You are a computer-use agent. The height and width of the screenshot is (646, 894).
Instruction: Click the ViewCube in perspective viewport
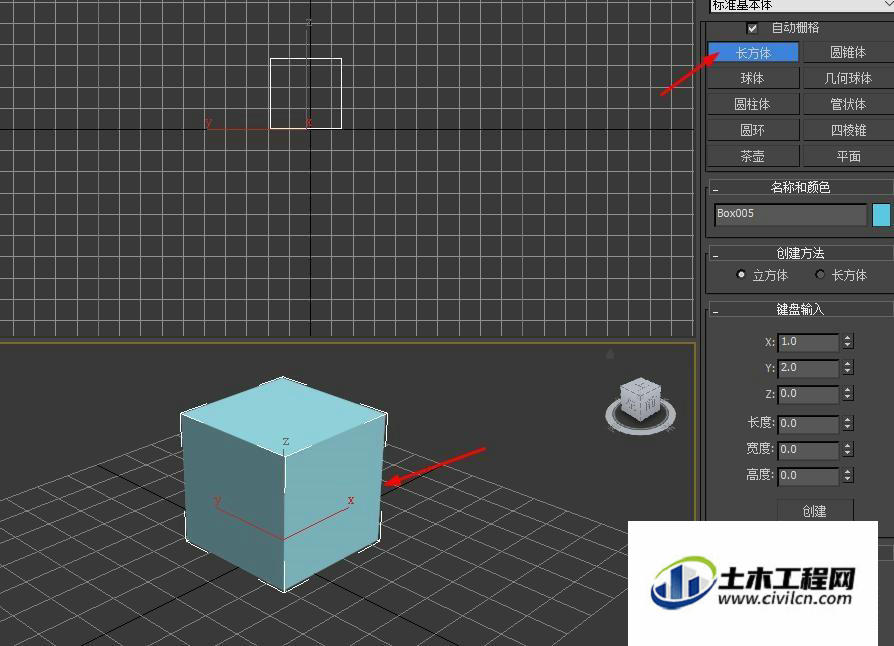click(x=641, y=399)
